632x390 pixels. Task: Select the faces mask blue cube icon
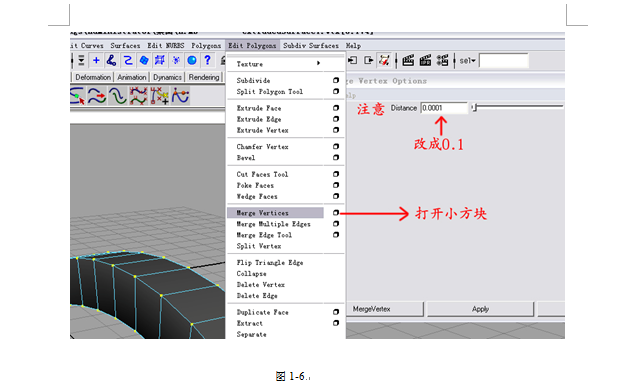(144, 60)
